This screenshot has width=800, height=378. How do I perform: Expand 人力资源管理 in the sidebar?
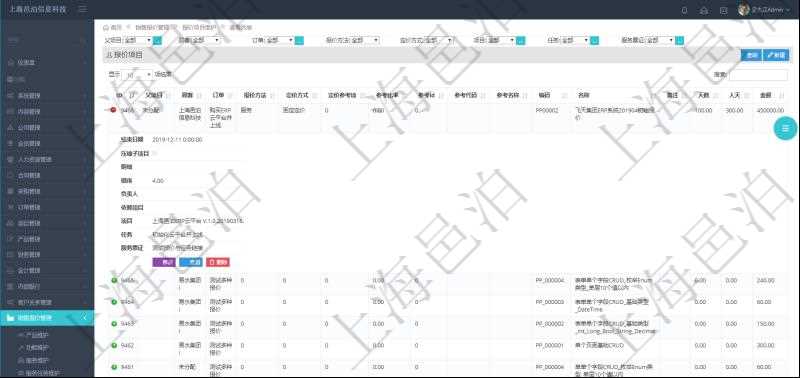pyautogui.click(x=47, y=160)
